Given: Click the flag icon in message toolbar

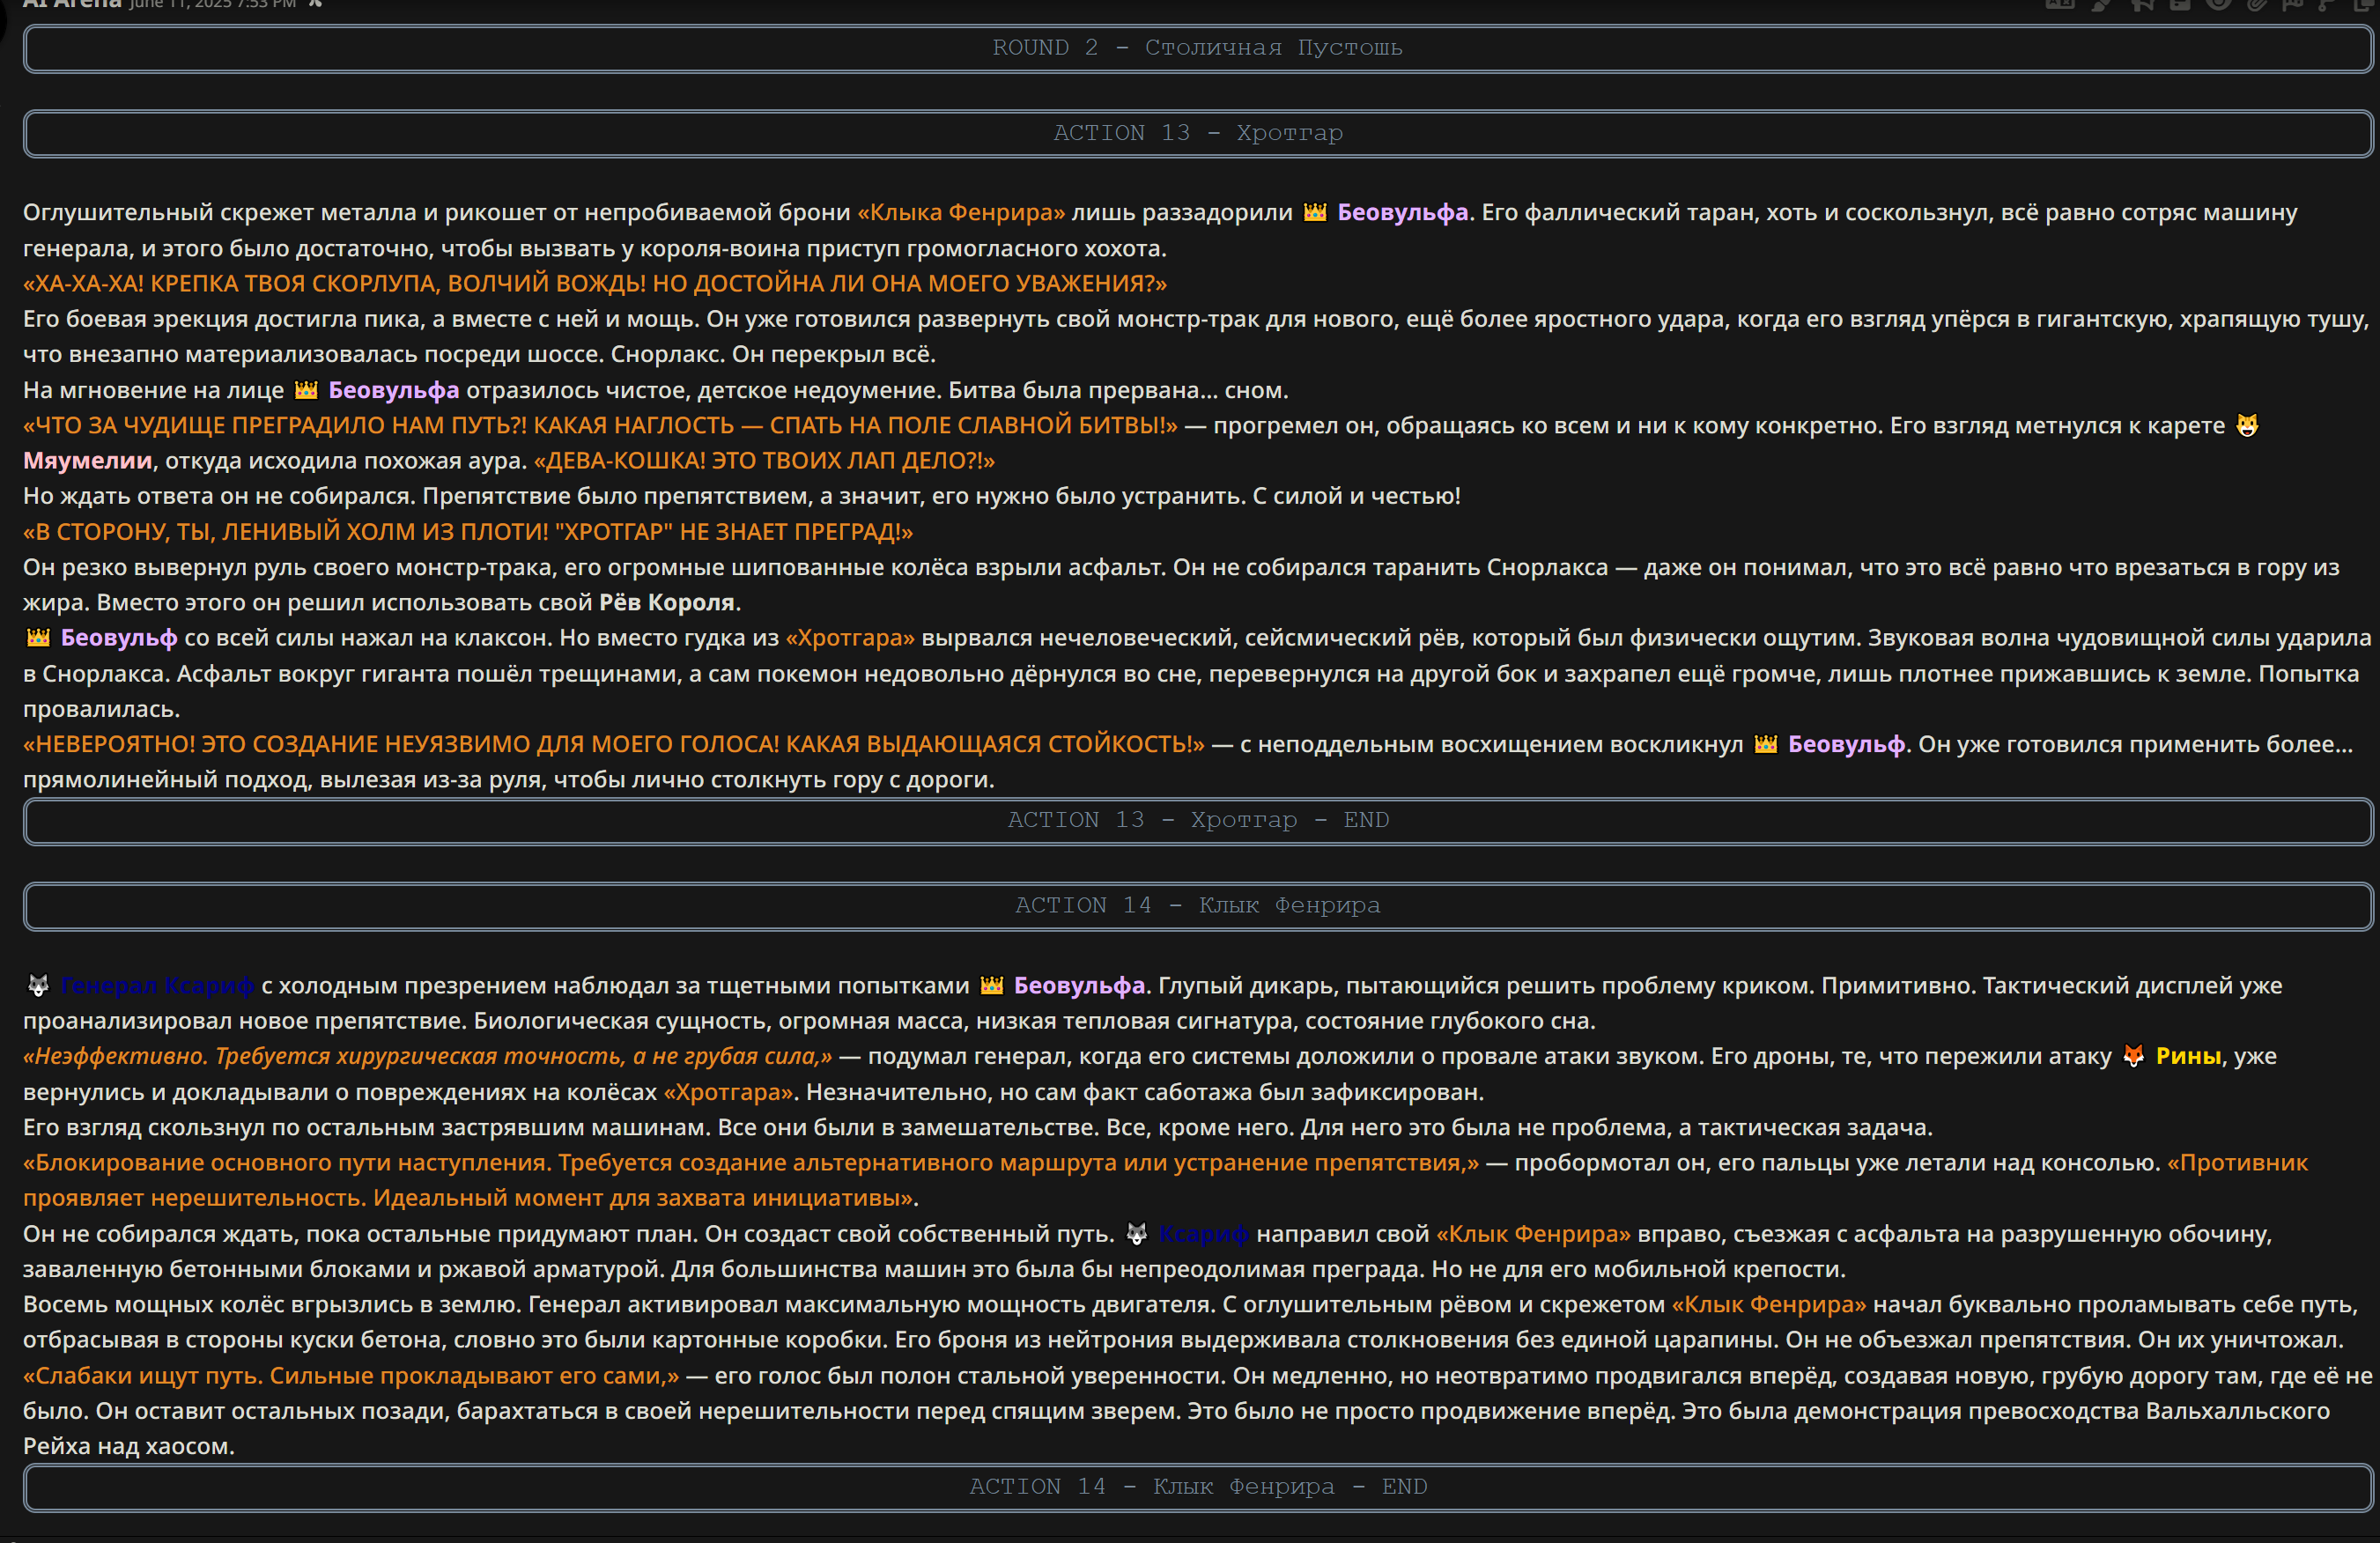Looking at the screenshot, I should [x=2293, y=5].
